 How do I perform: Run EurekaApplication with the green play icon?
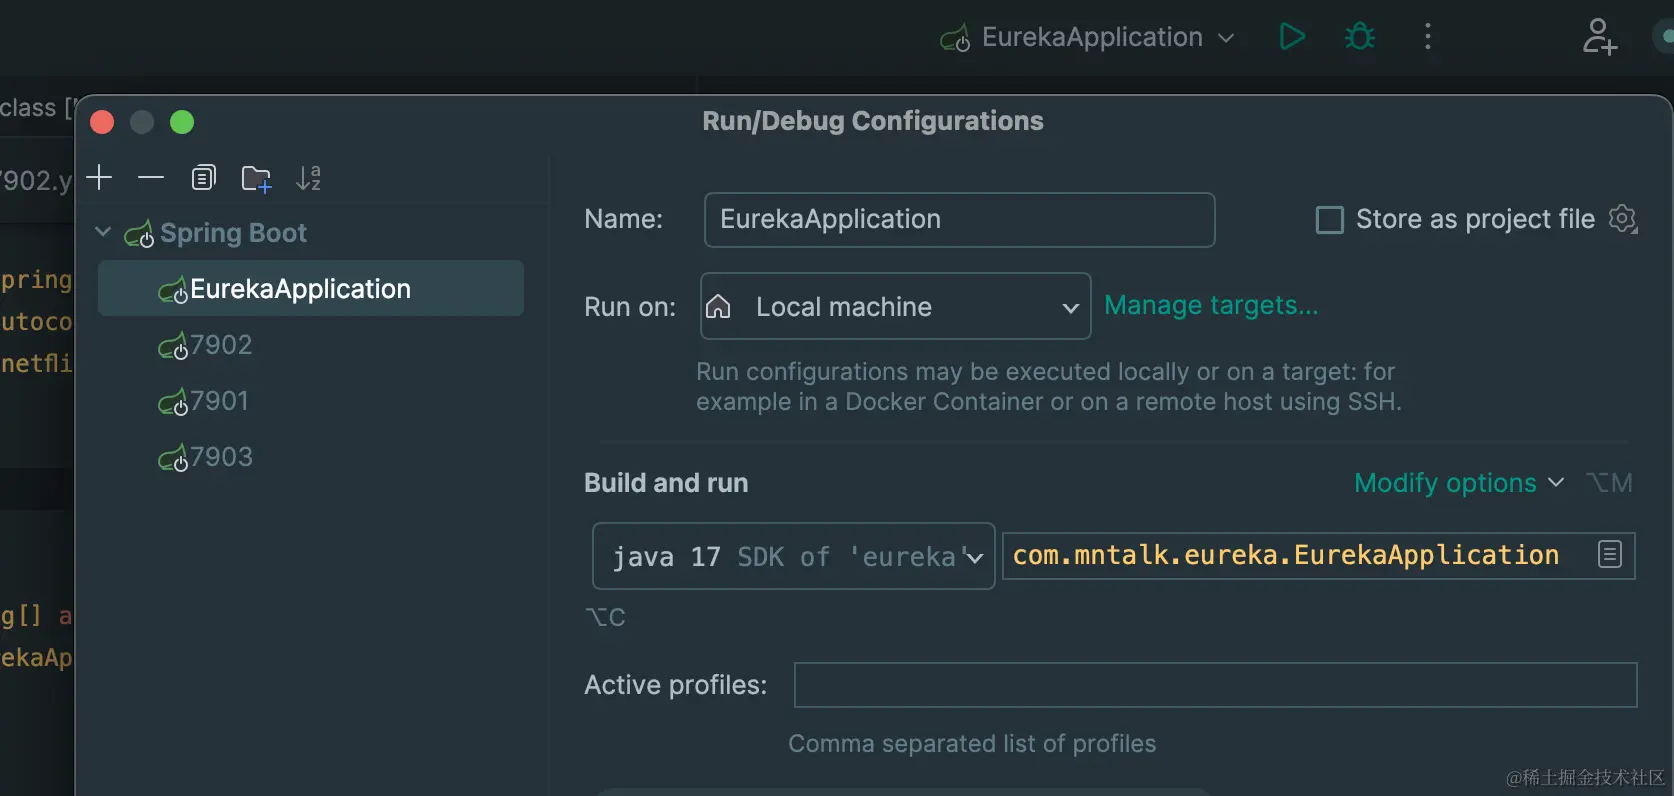click(x=1292, y=37)
